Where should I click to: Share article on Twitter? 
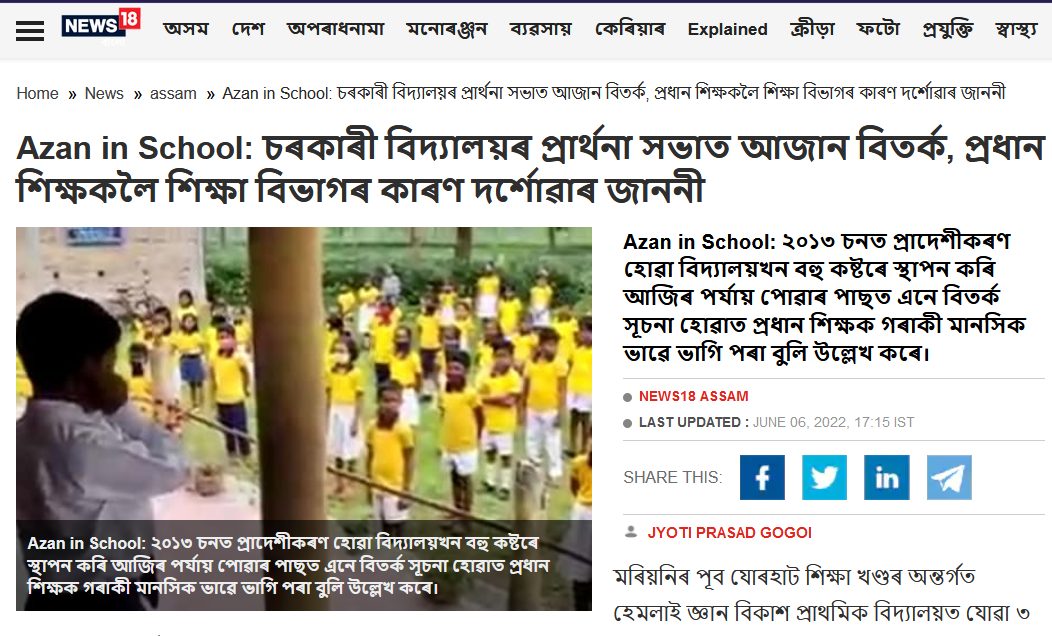point(825,477)
